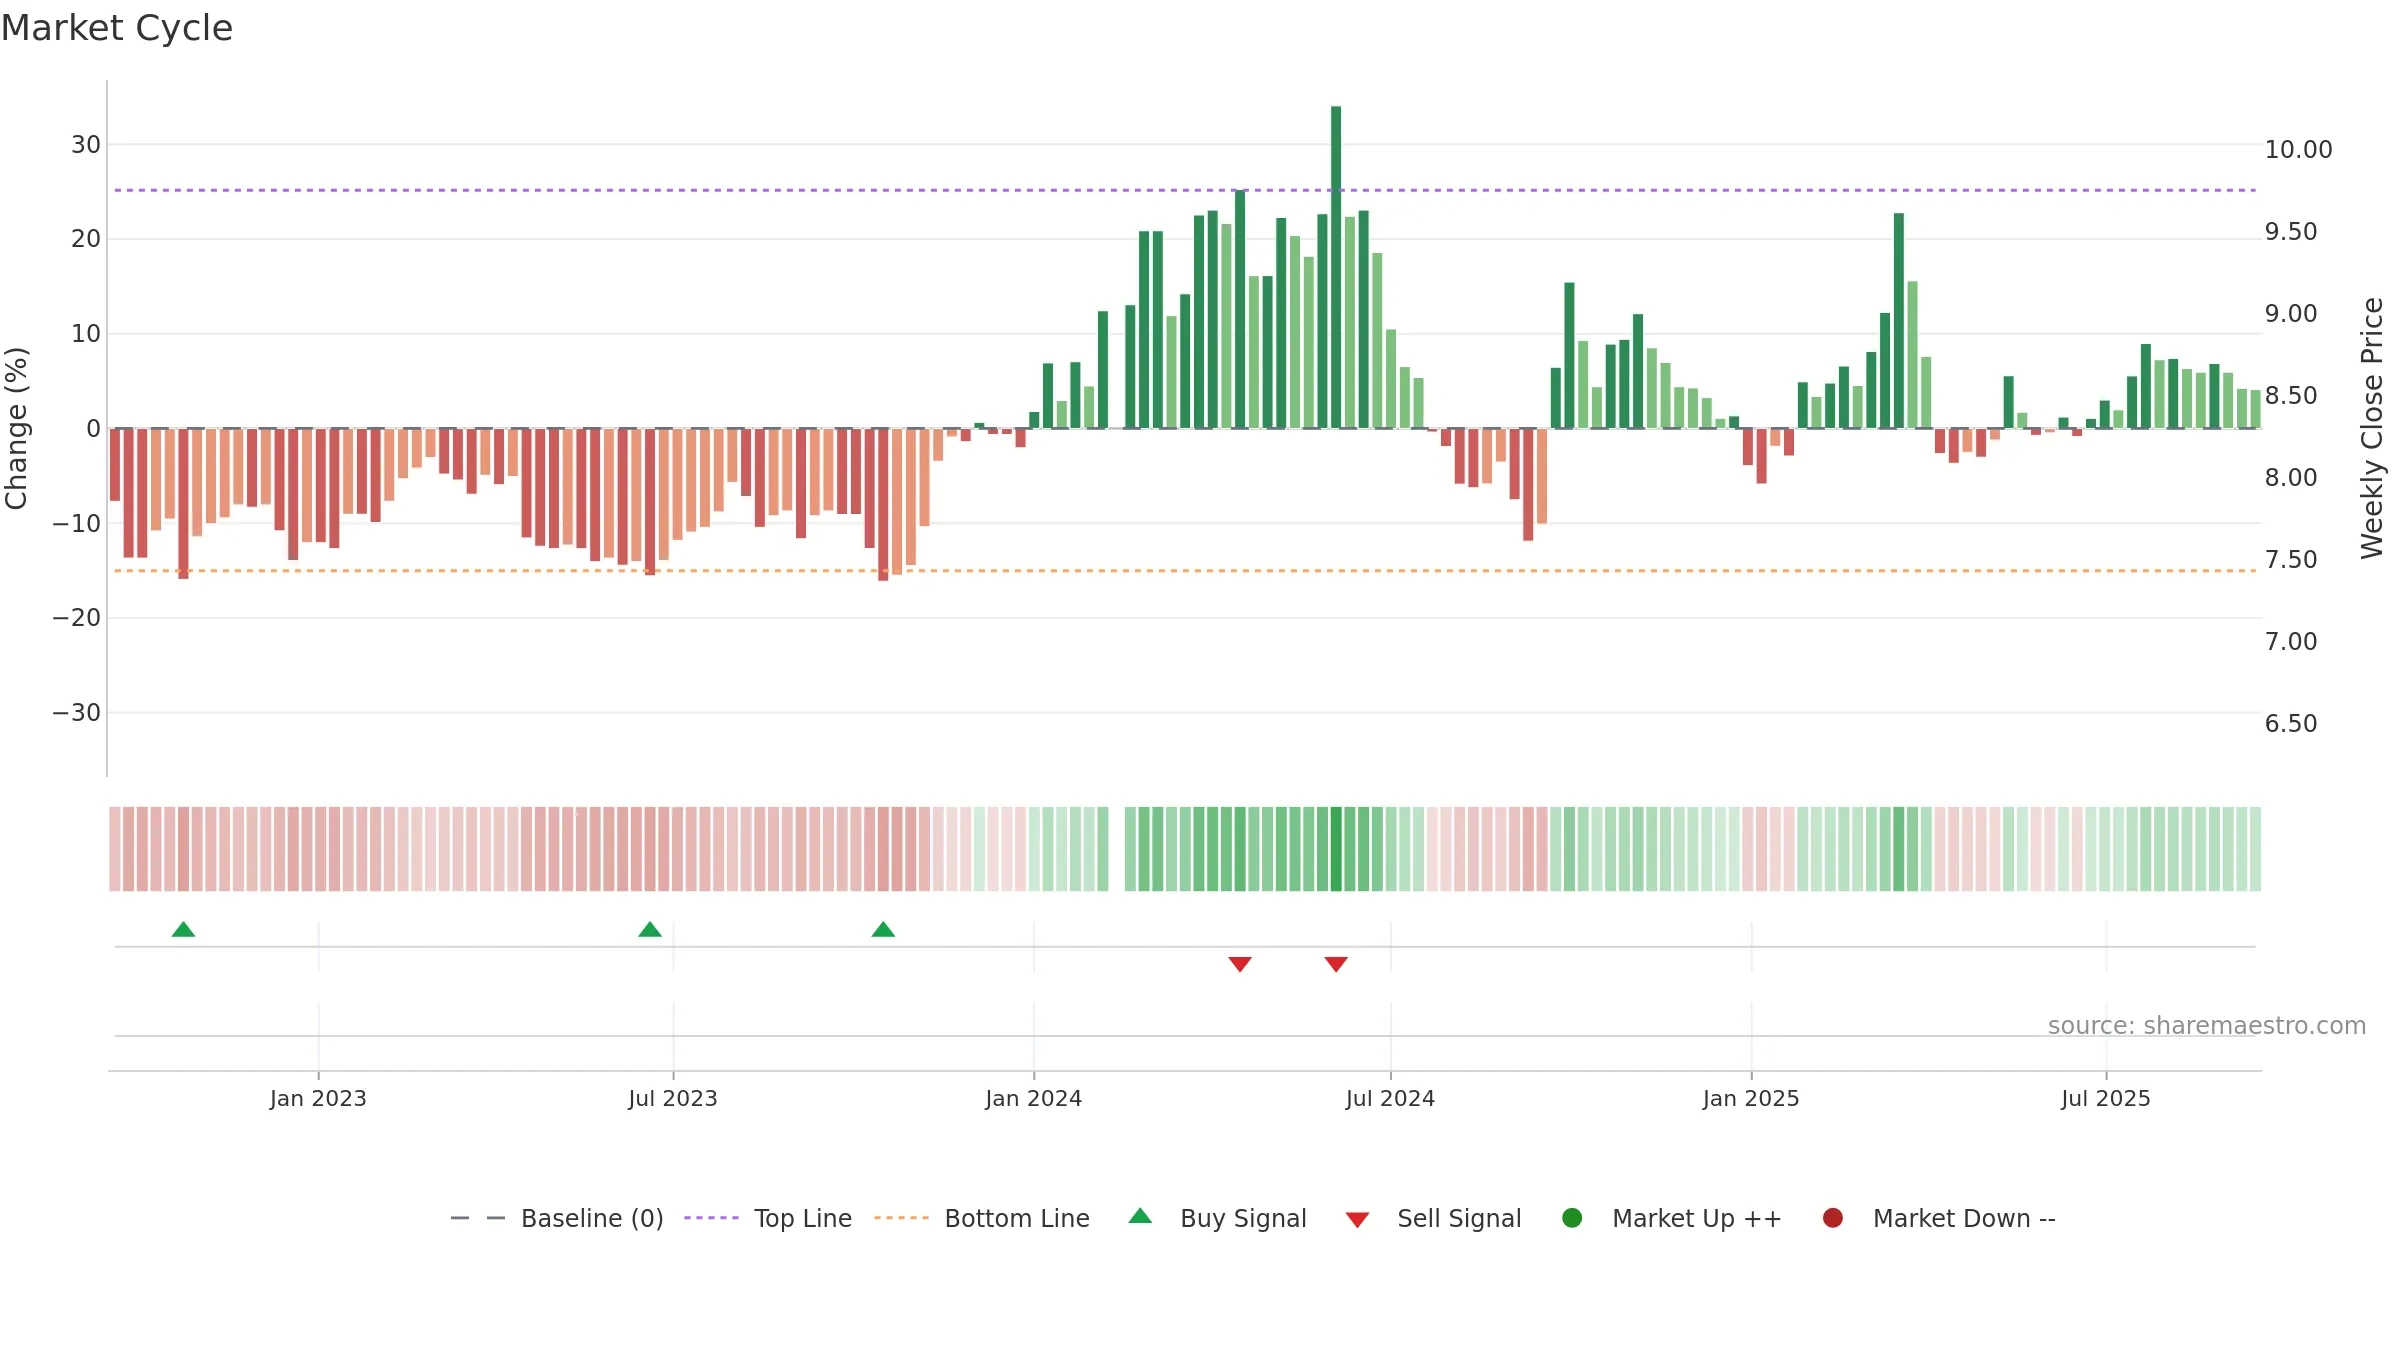Click the 10.00 price tick label
The height and width of the screenshot is (1350, 2400).
click(2298, 150)
